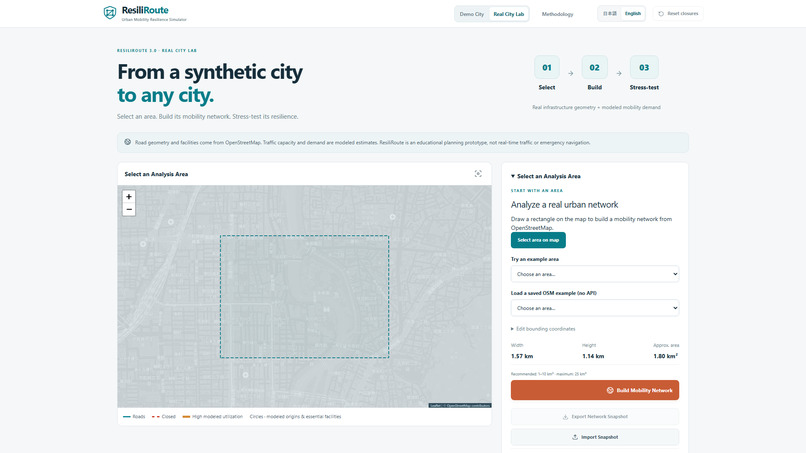Open the Try an example area dropdown
This screenshot has width=806, height=453.
595,274
